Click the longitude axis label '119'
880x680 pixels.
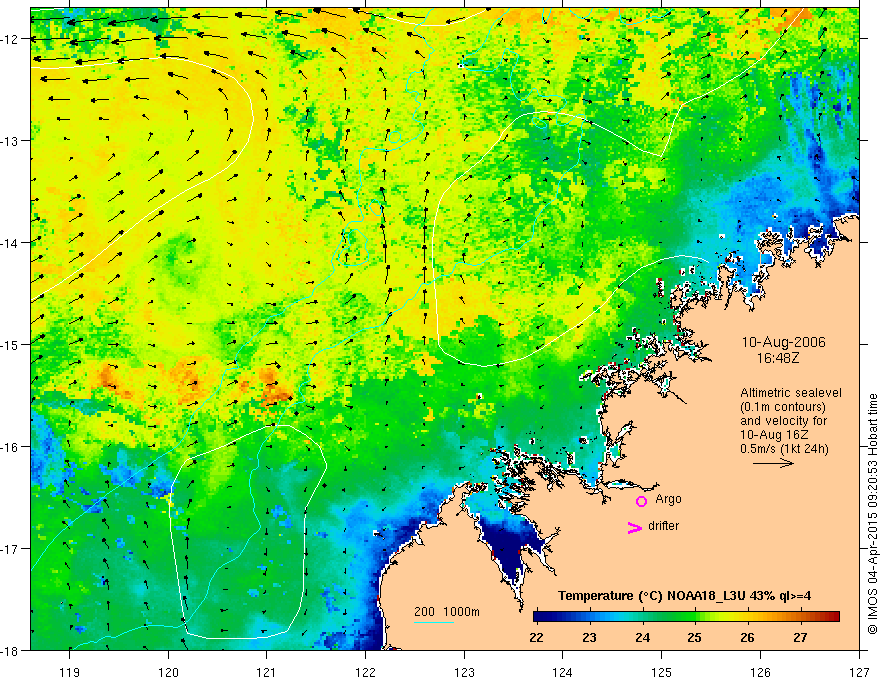pos(70,672)
